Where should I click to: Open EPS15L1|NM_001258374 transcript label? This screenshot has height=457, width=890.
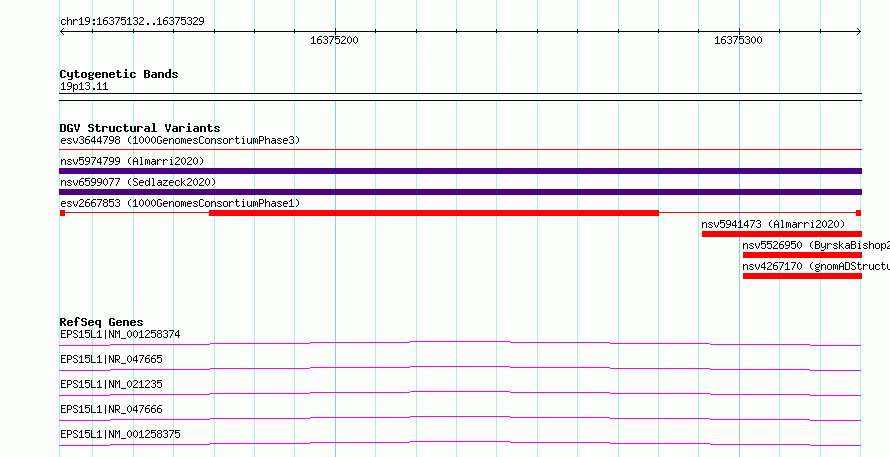pos(120,334)
